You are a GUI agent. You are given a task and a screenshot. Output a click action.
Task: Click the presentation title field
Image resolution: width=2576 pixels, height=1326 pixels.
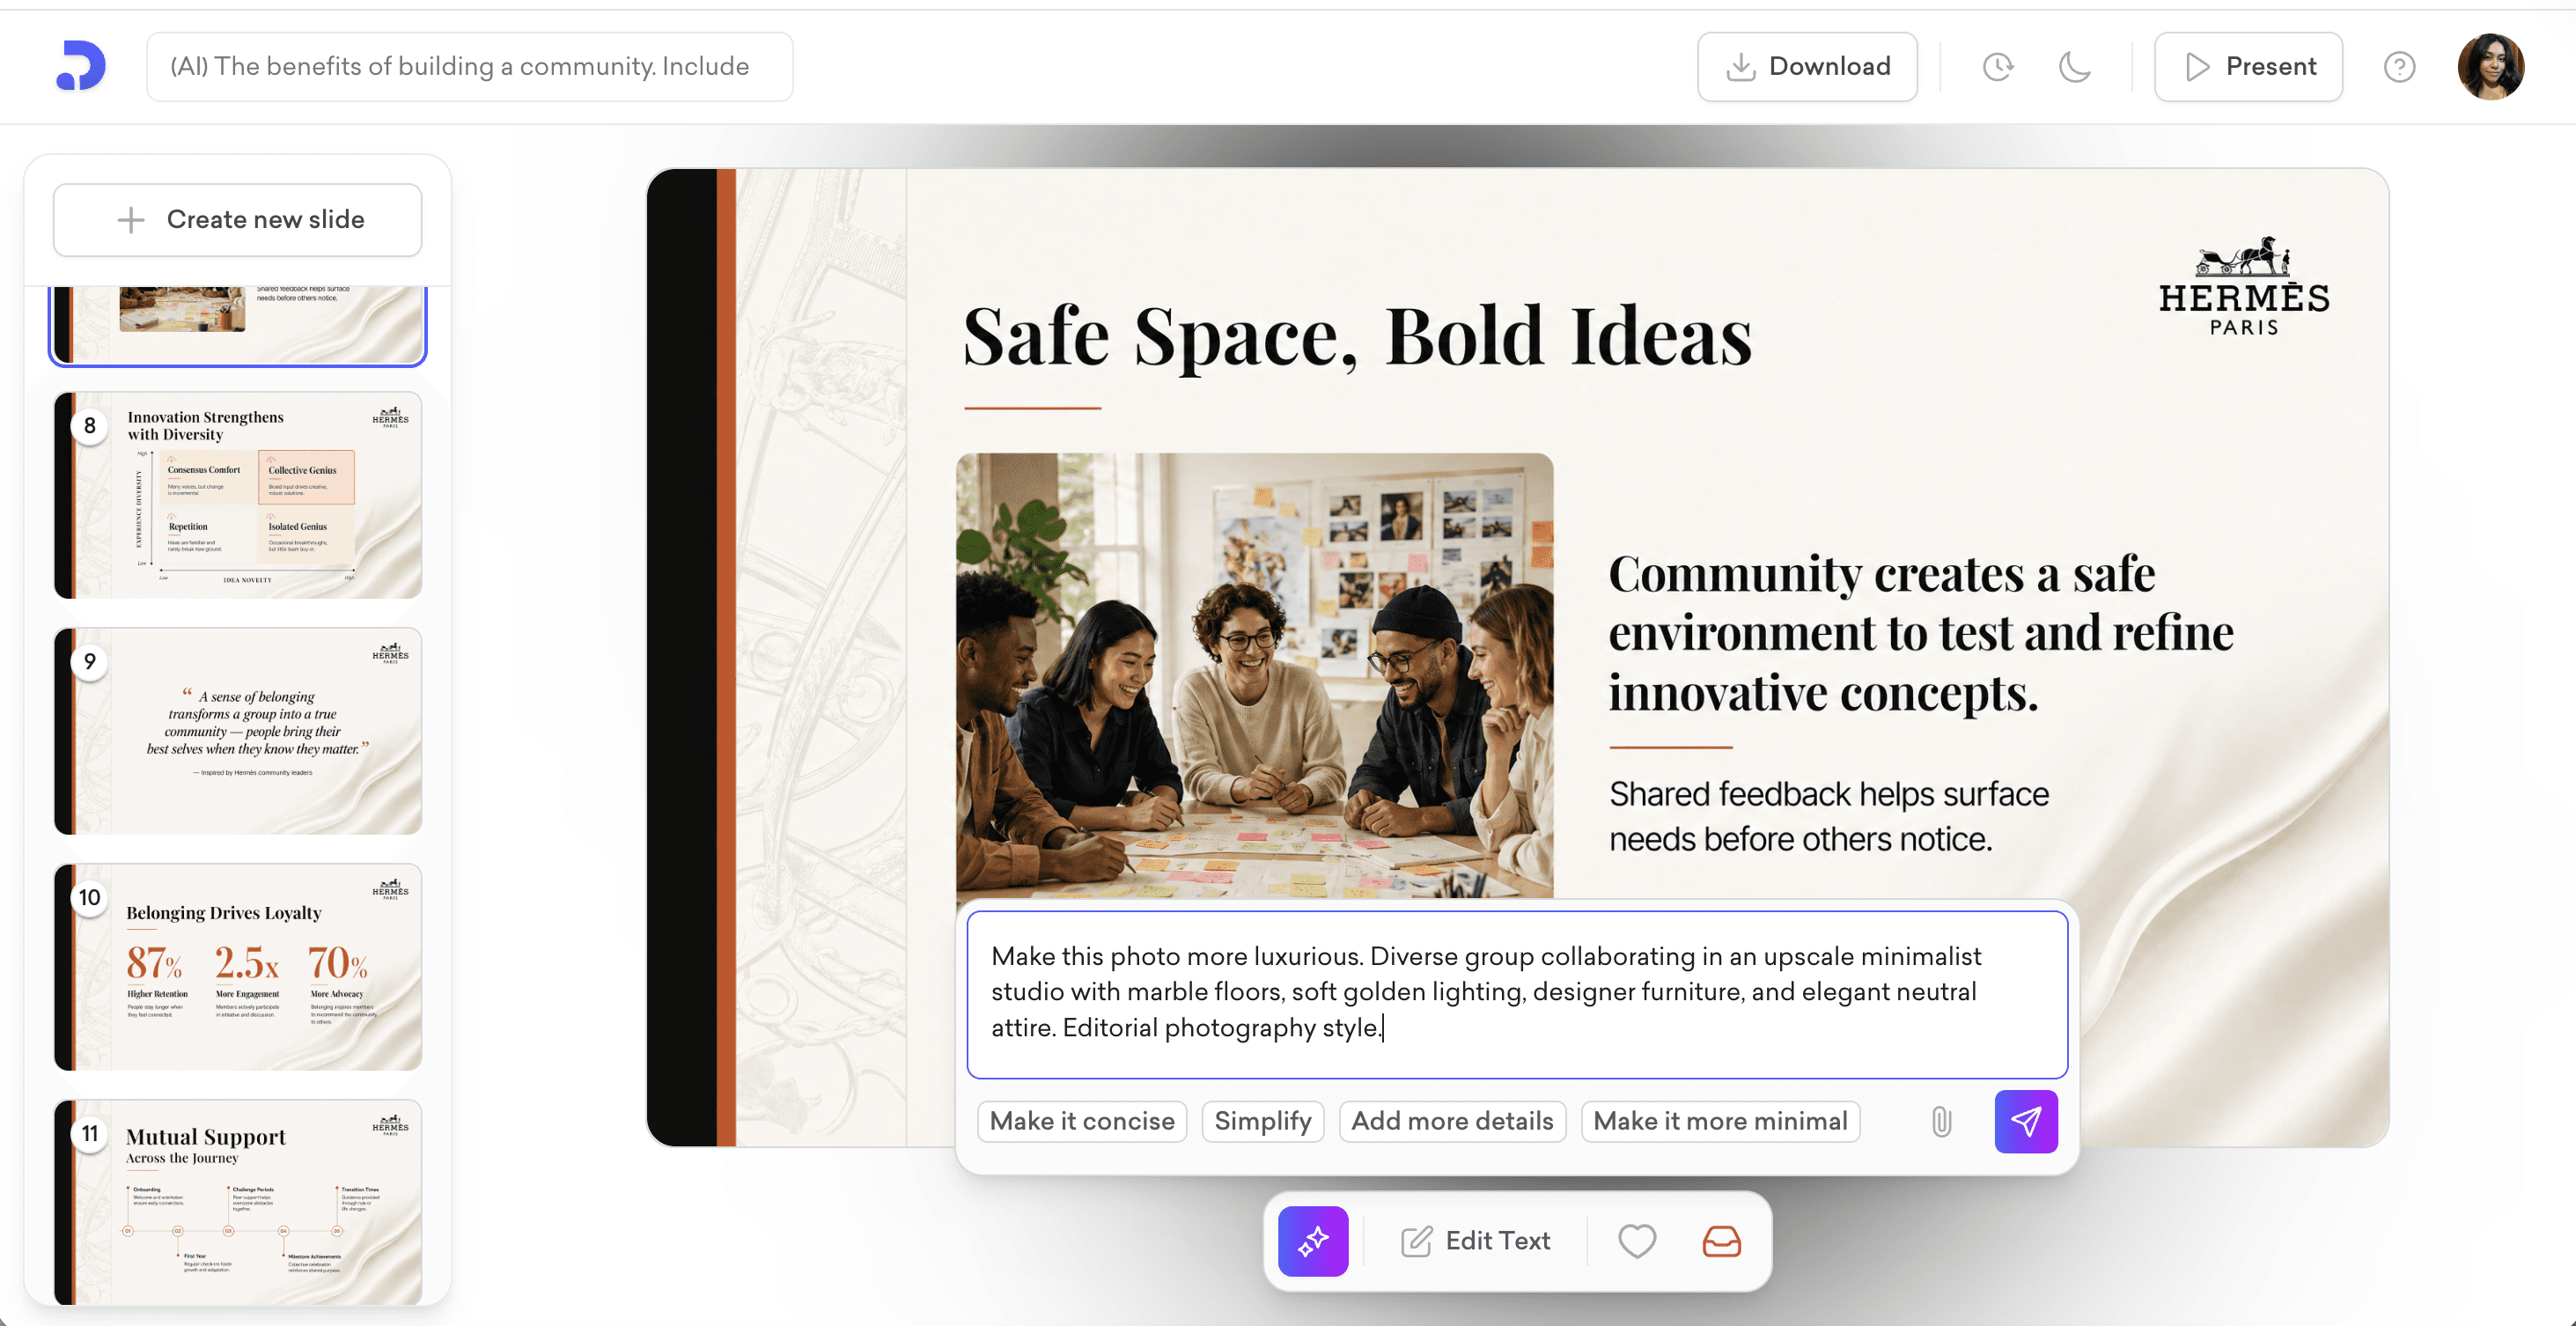point(470,67)
